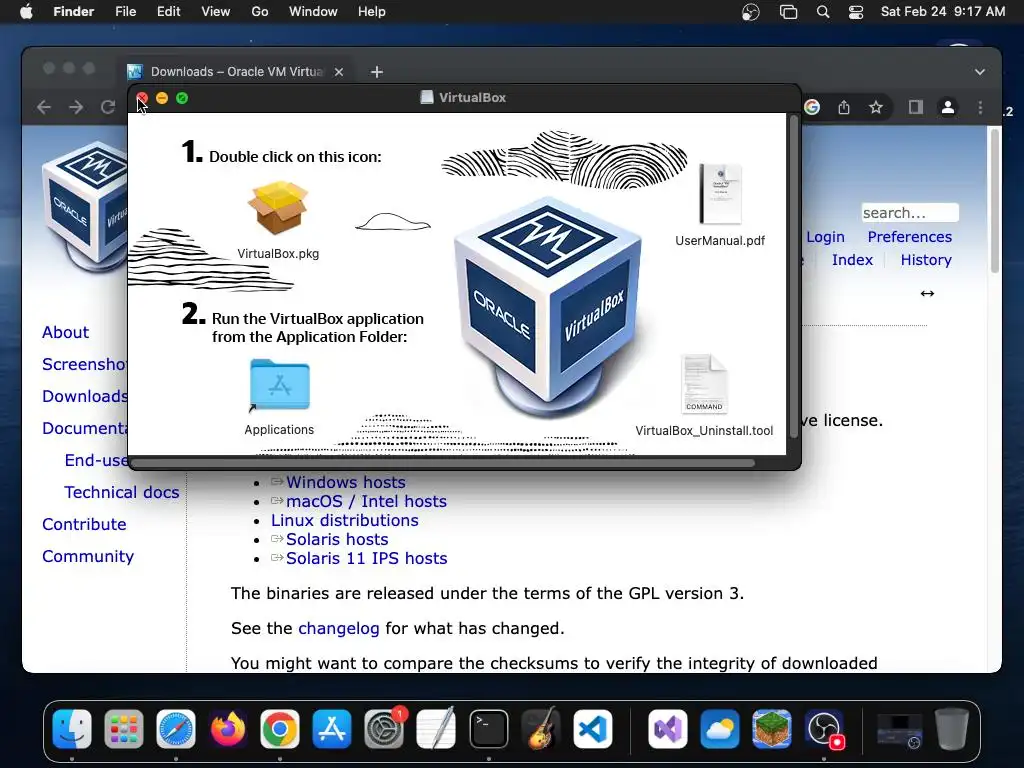The height and width of the screenshot is (768, 1024).
Task: Open the App Store from the Dock
Action: pyautogui.click(x=332, y=728)
